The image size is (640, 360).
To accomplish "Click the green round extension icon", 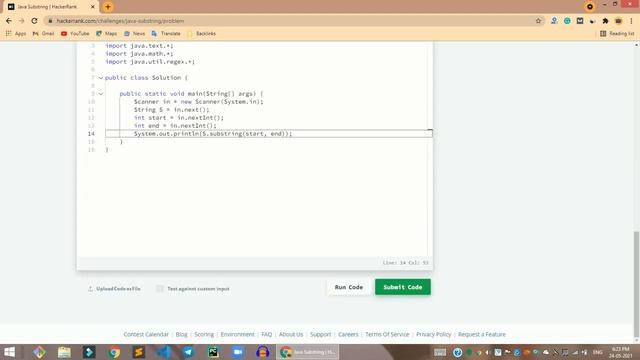I will coord(567,21).
